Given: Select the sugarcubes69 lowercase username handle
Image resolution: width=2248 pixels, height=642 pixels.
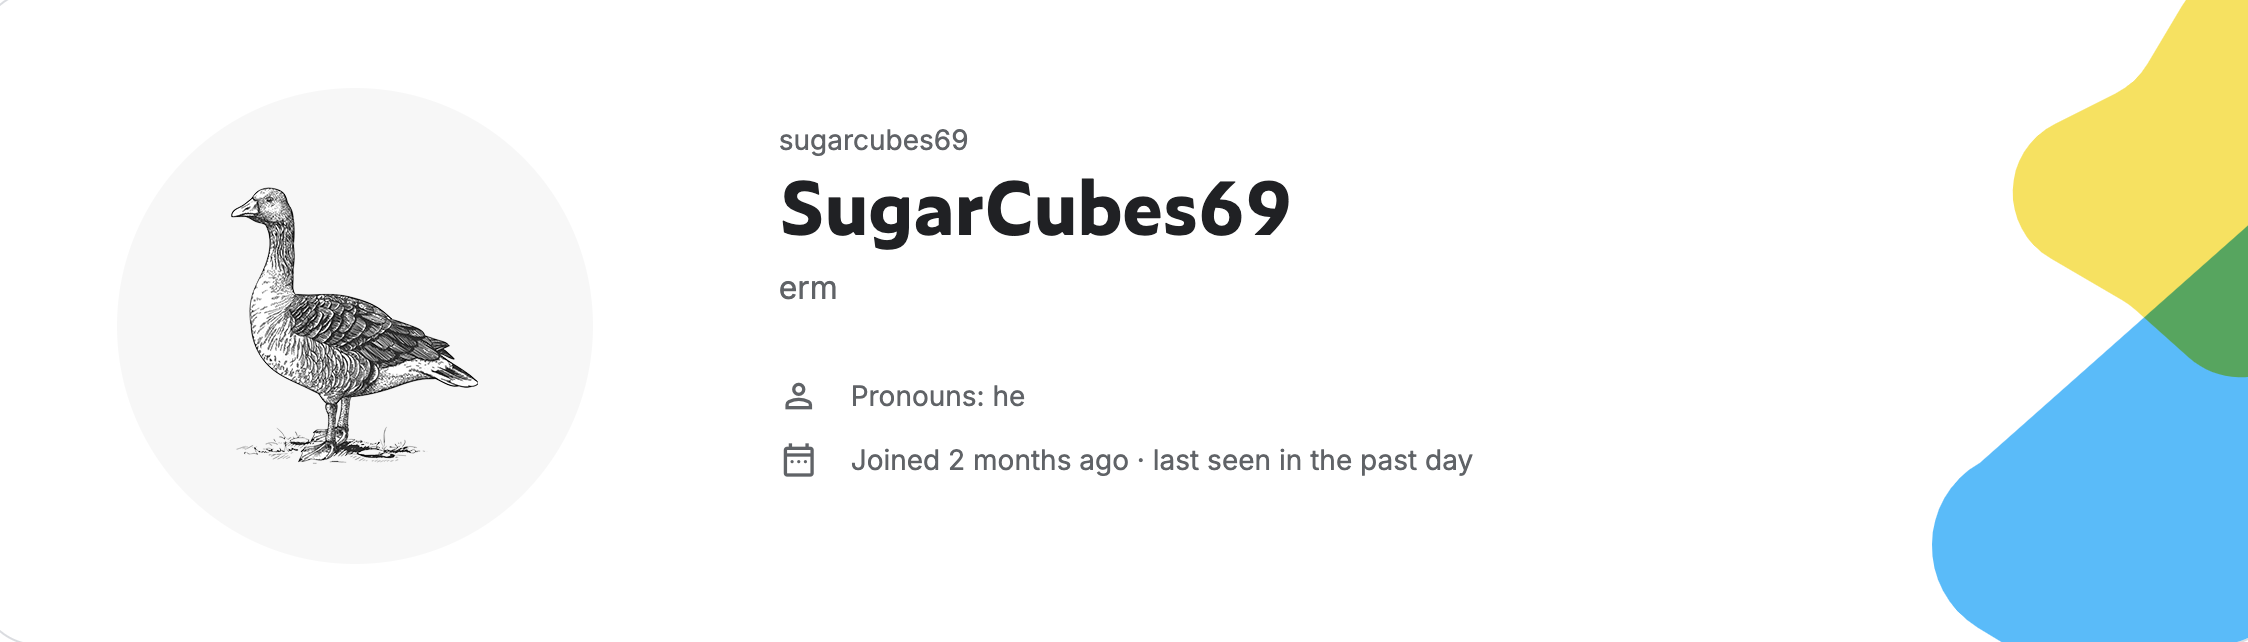Looking at the screenshot, I should point(873,140).
